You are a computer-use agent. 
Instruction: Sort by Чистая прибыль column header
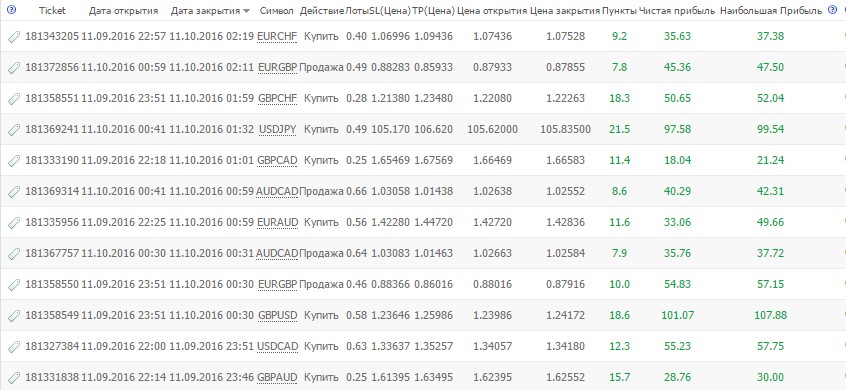[x=677, y=10]
